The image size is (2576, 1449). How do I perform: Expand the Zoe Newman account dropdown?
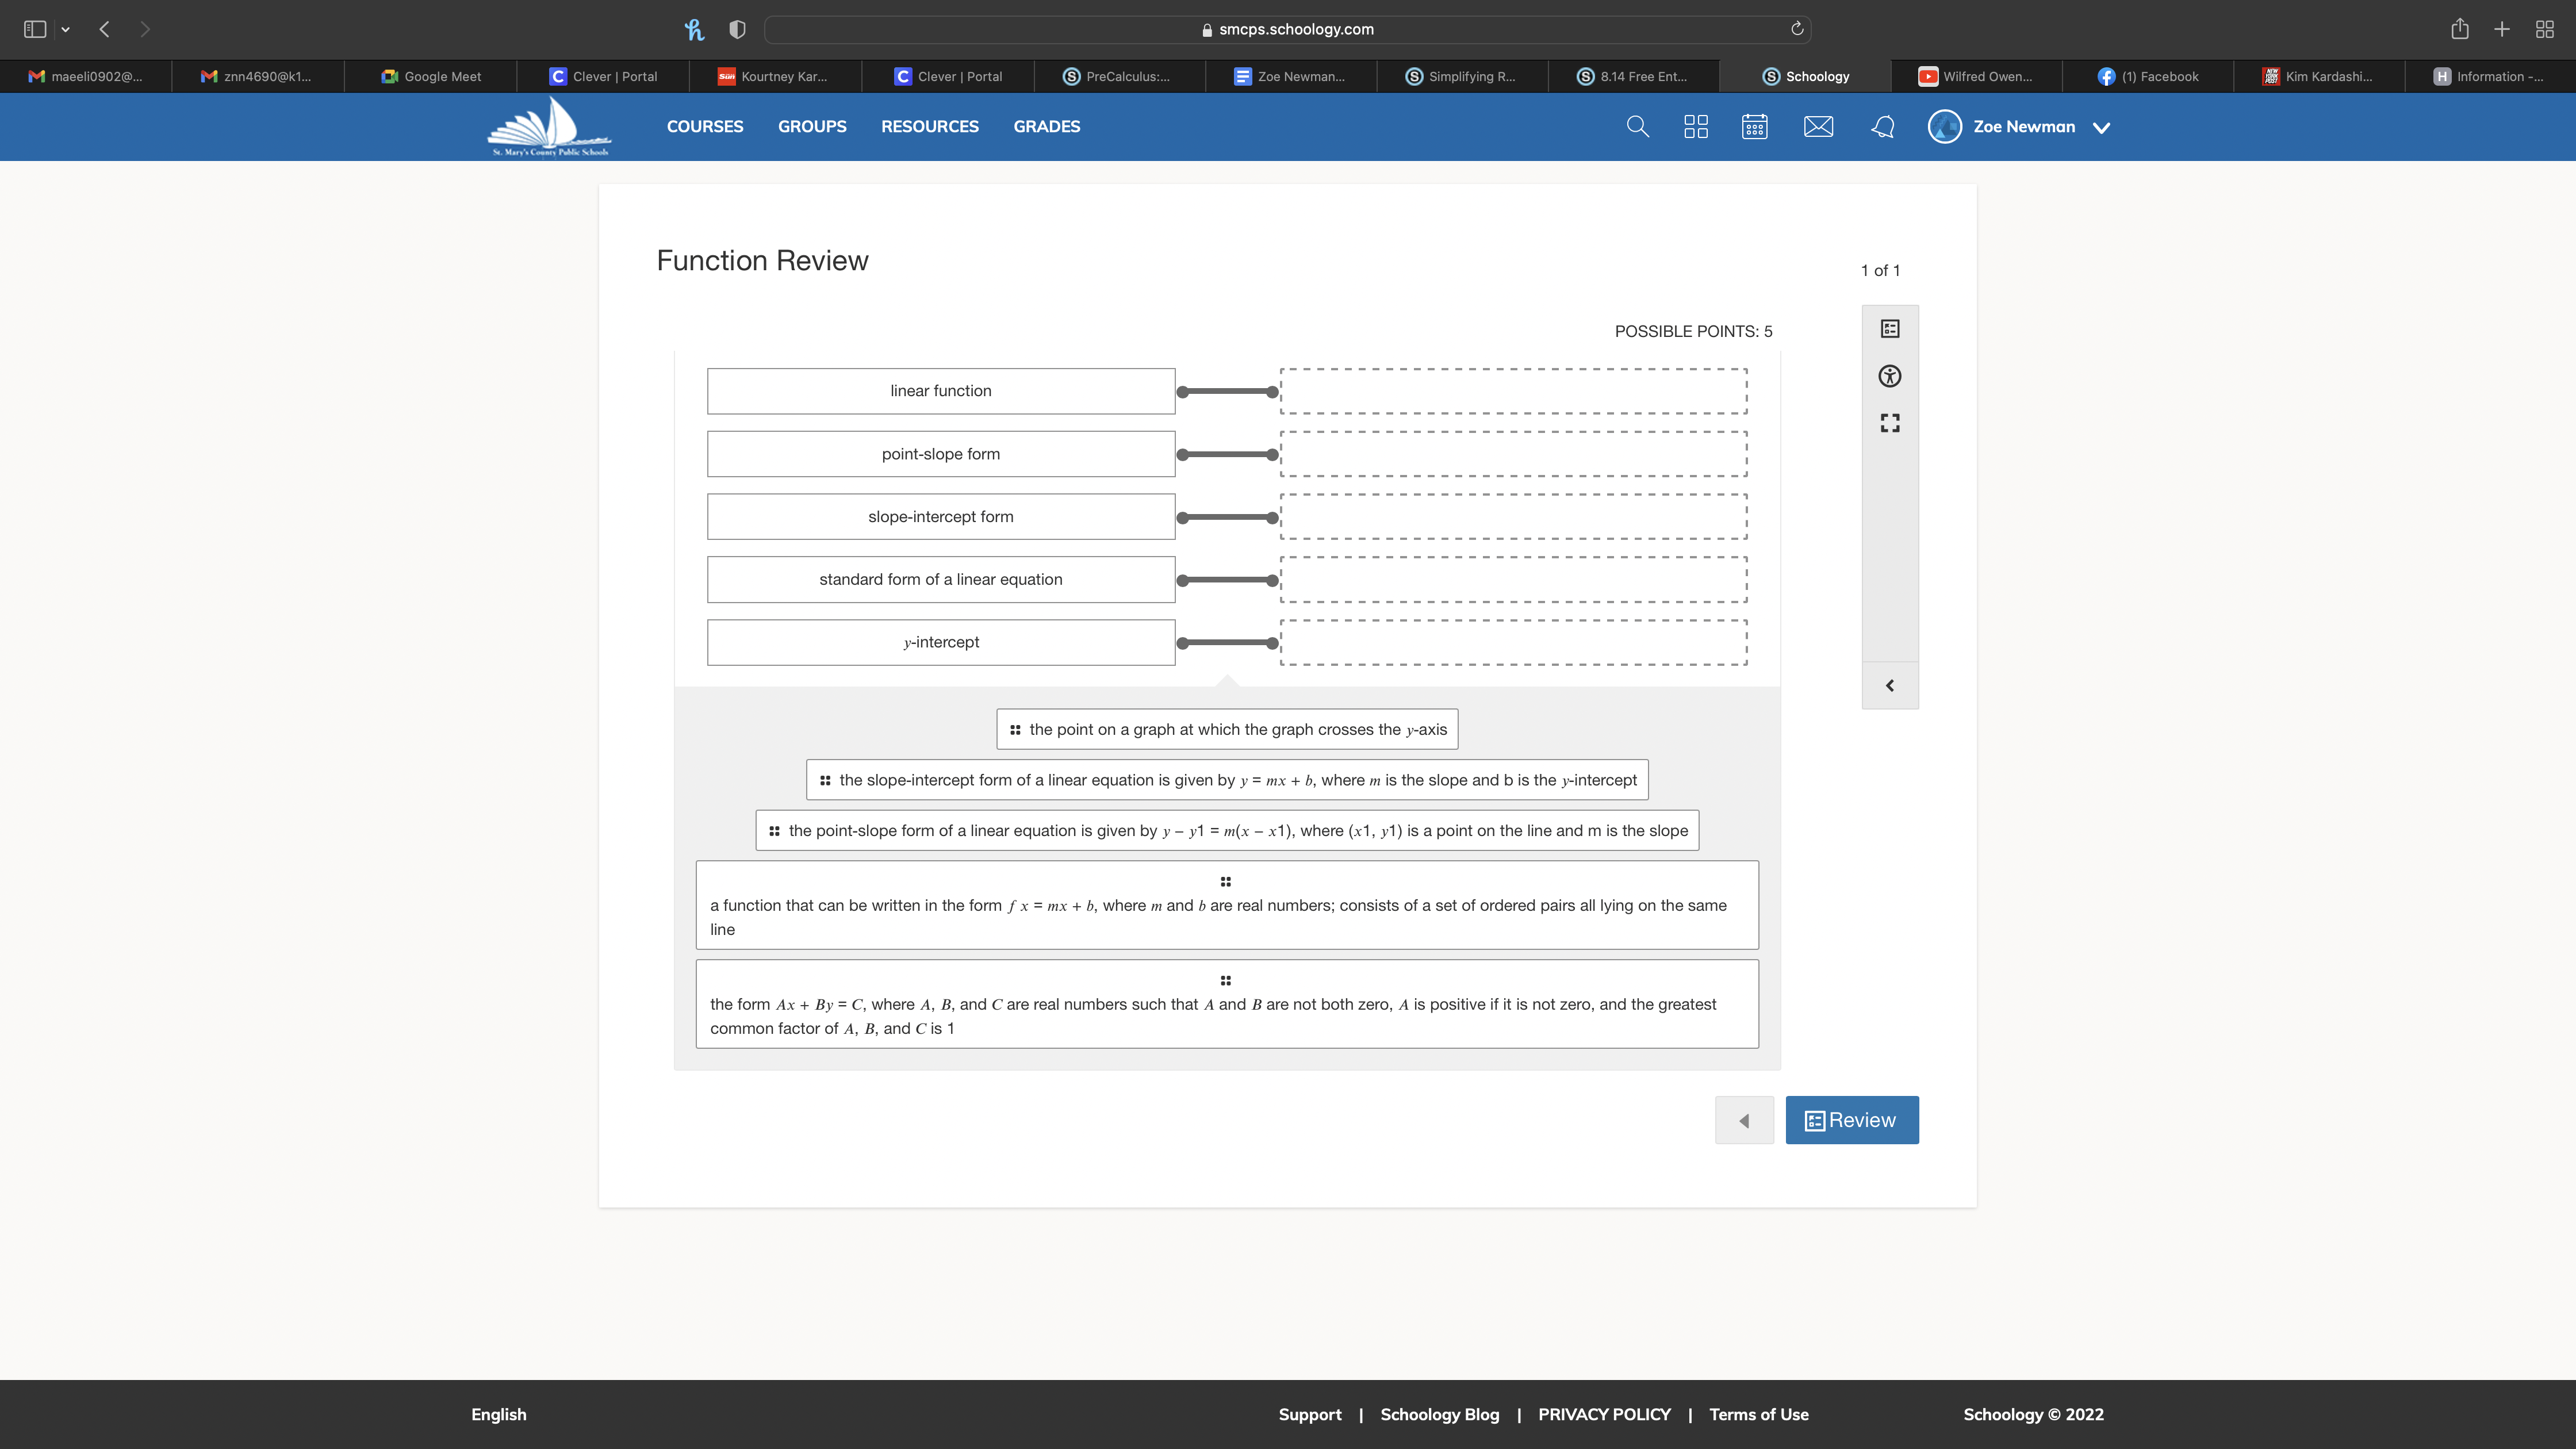(2101, 127)
